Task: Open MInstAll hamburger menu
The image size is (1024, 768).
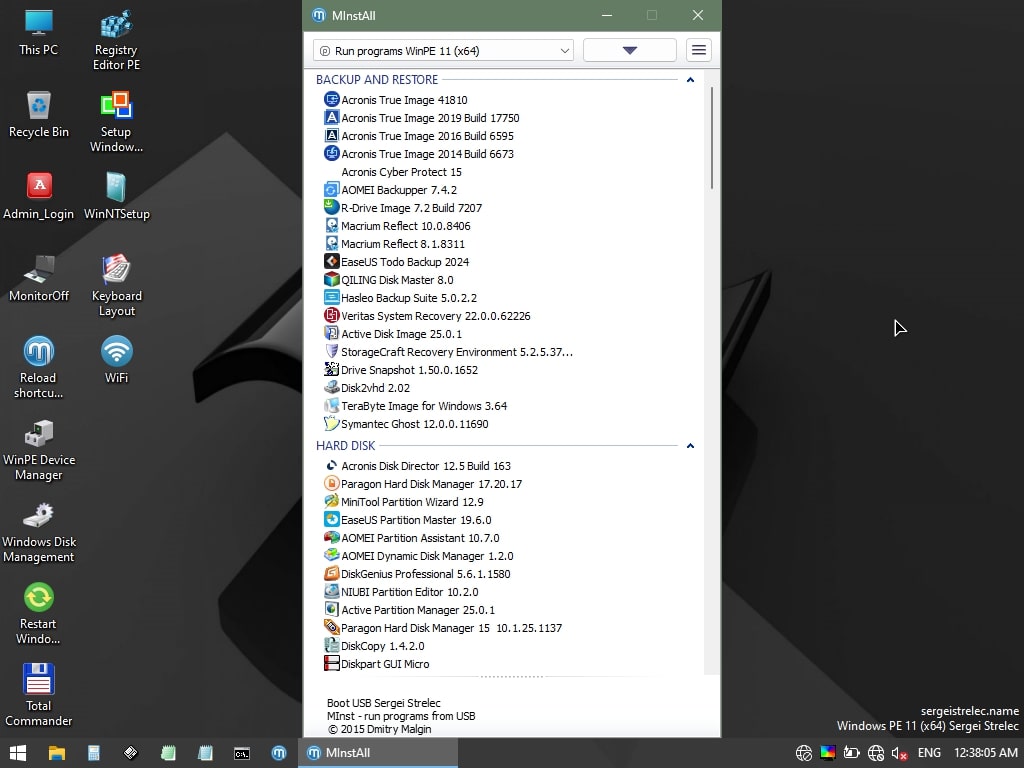Action: coord(699,50)
